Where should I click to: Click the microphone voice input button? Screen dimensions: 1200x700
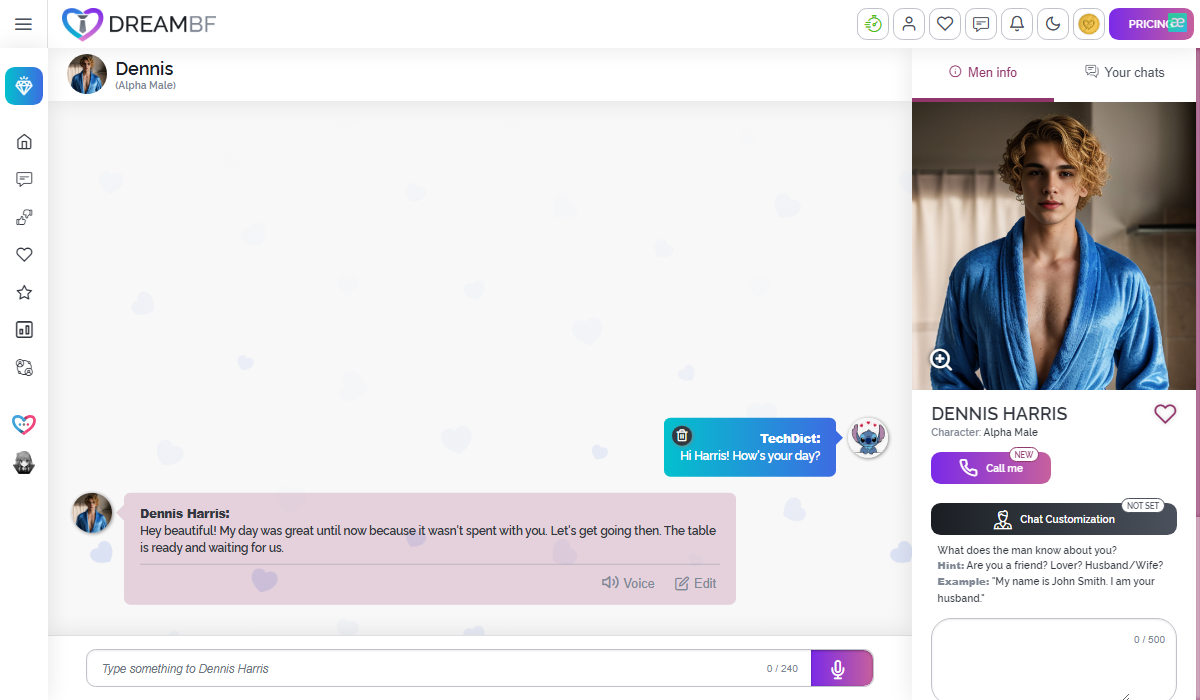pos(838,669)
